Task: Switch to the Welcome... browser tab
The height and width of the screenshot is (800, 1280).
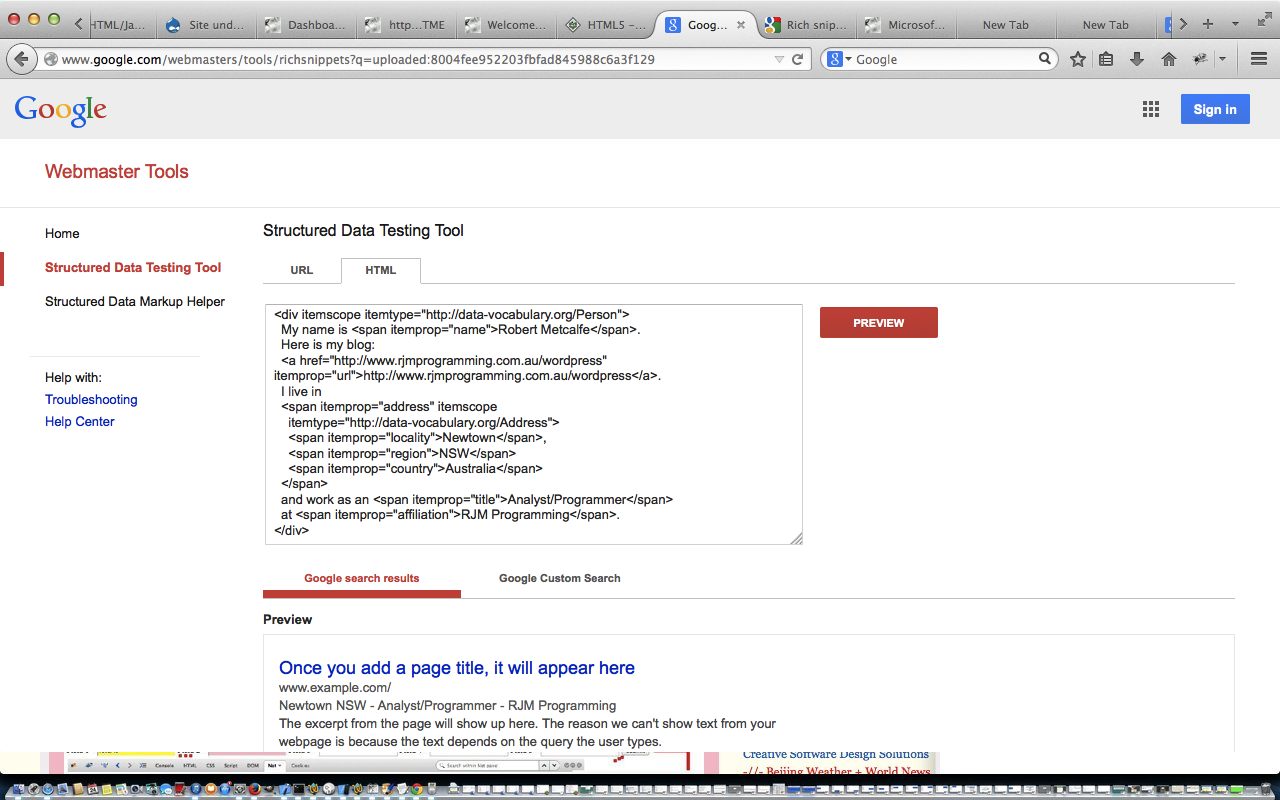Action: point(506,25)
